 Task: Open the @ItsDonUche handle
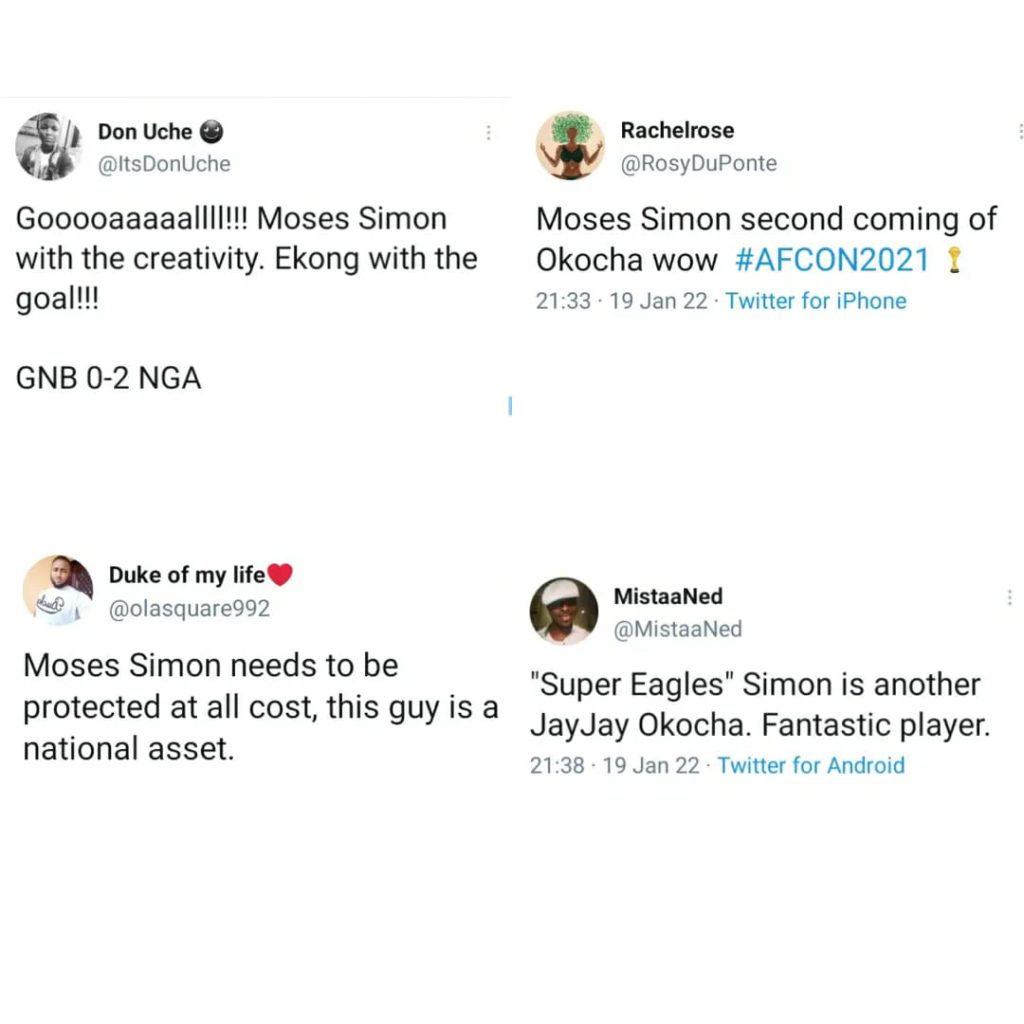point(164,164)
